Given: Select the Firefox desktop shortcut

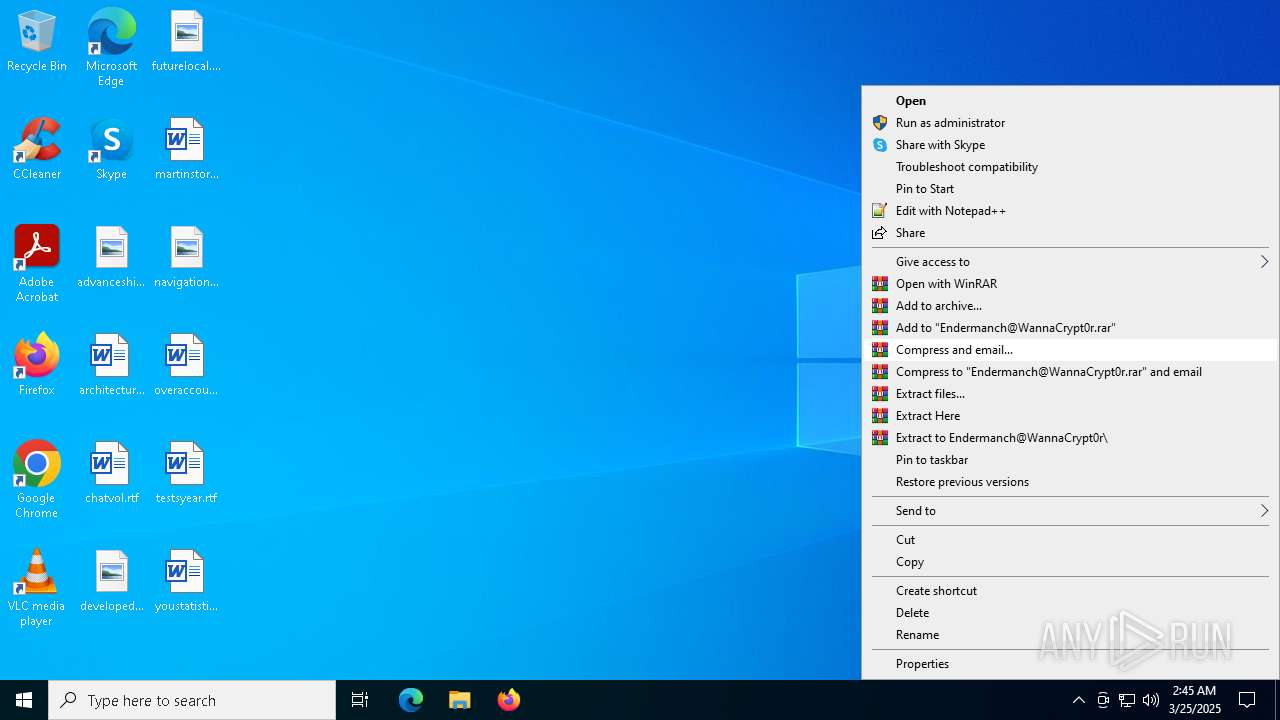Looking at the screenshot, I should point(37,366).
